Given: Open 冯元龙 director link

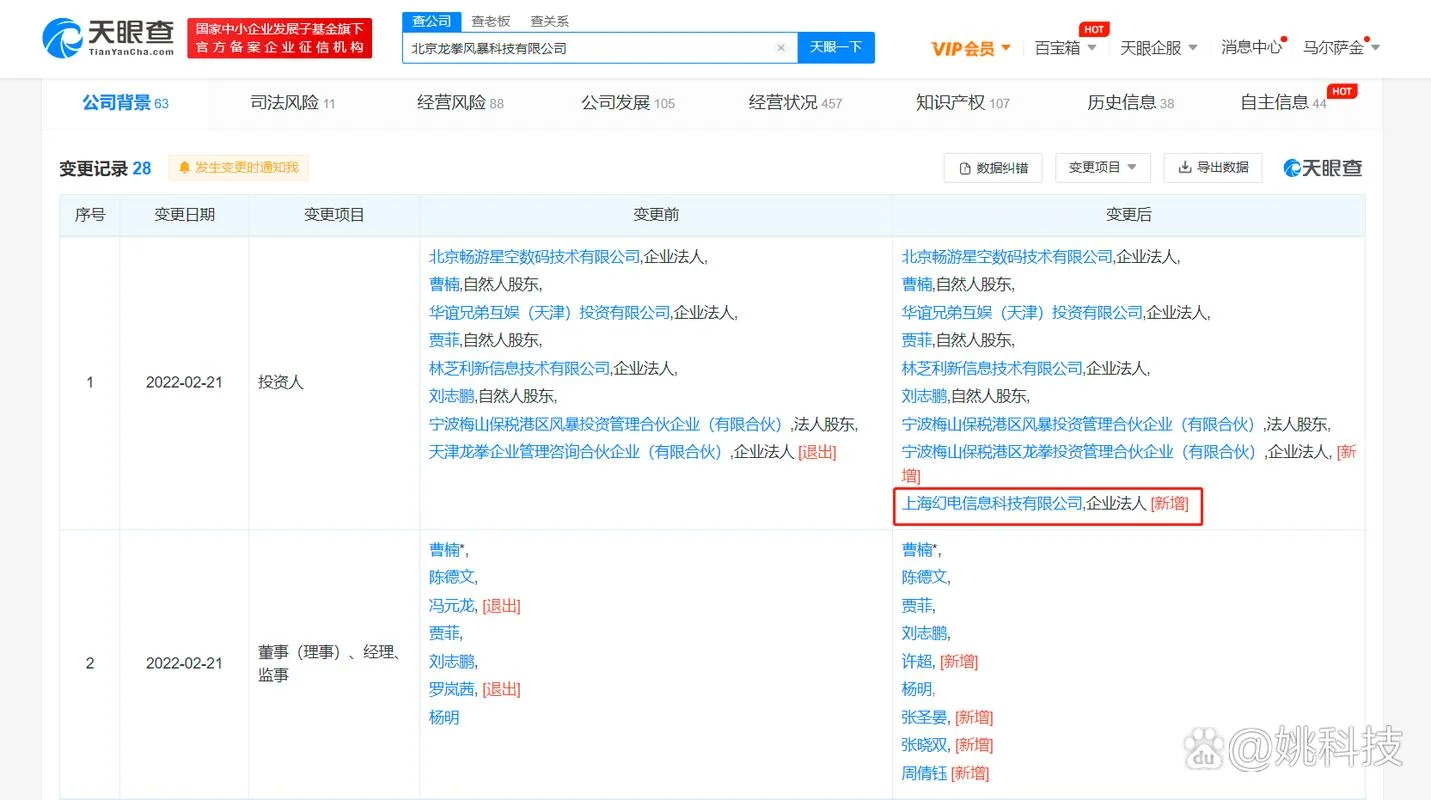Looking at the screenshot, I should point(453,606).
